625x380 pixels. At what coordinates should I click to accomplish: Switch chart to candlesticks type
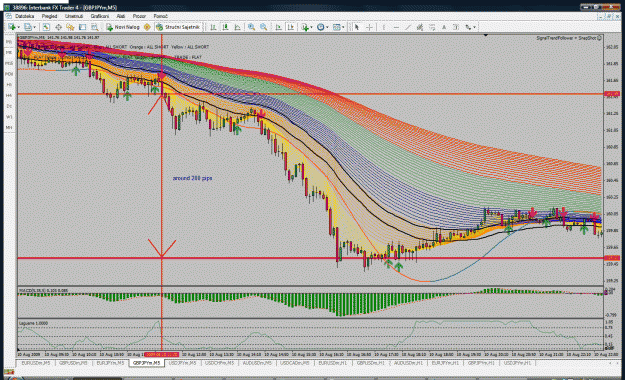coord(225,27)
